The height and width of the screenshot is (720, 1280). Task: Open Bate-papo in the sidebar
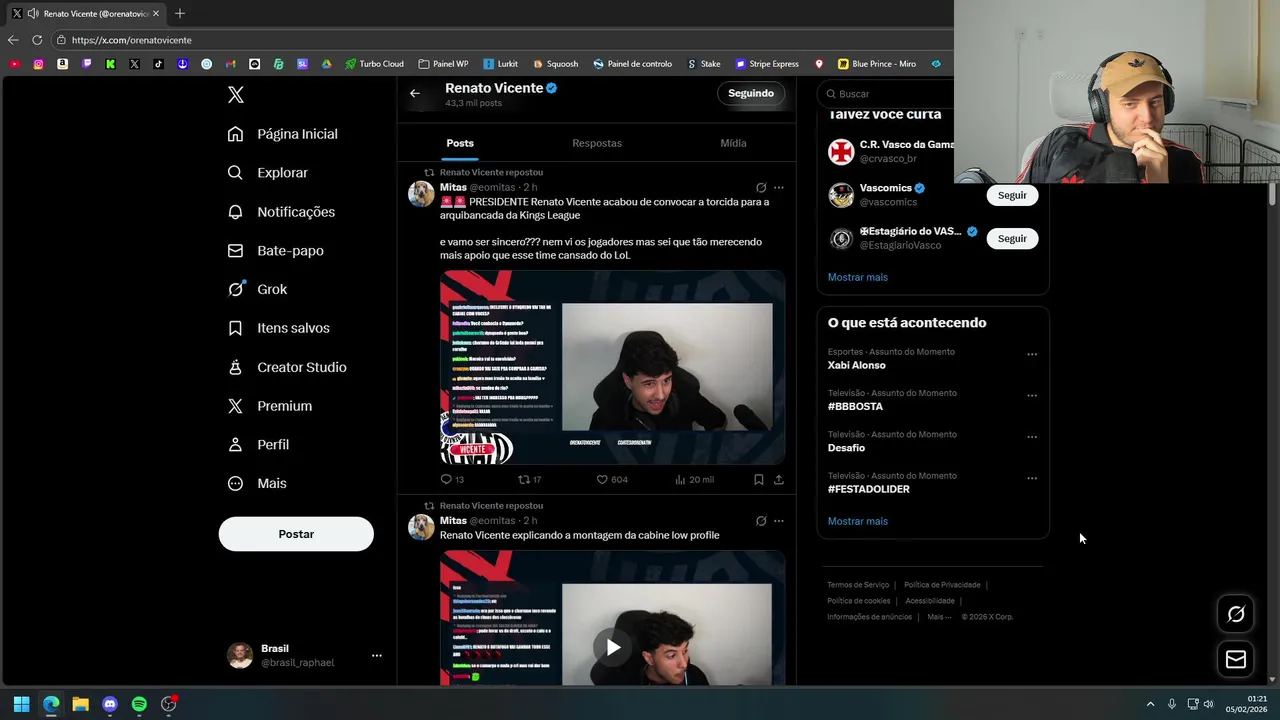coord(276,251)
